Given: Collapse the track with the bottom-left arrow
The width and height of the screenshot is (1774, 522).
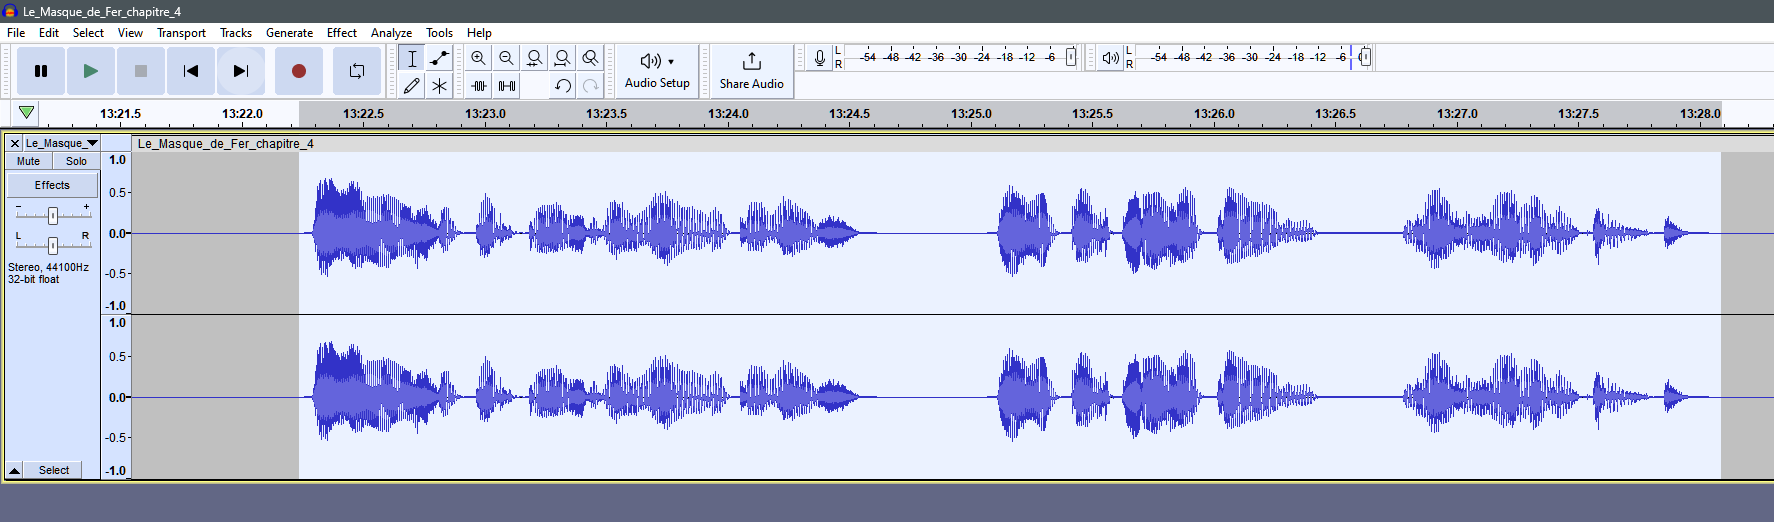Looking at the screenshot, I should tap(15, 470).
